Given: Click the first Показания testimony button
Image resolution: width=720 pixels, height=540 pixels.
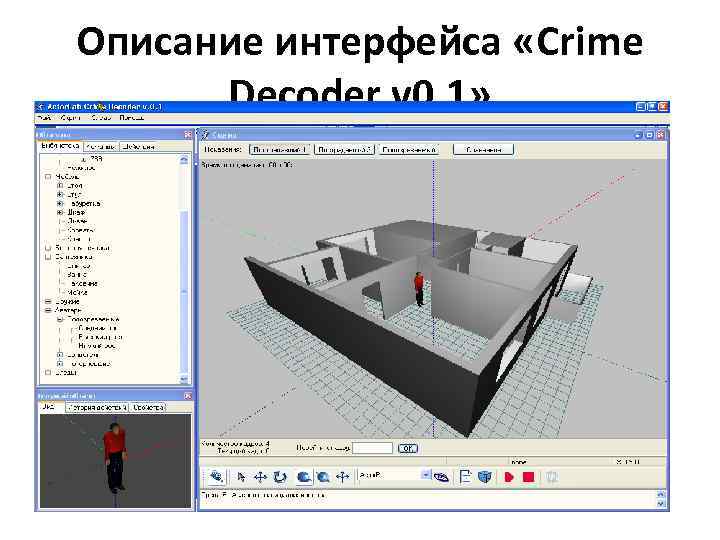Looking at the screenshot, I should click(280, 150).
